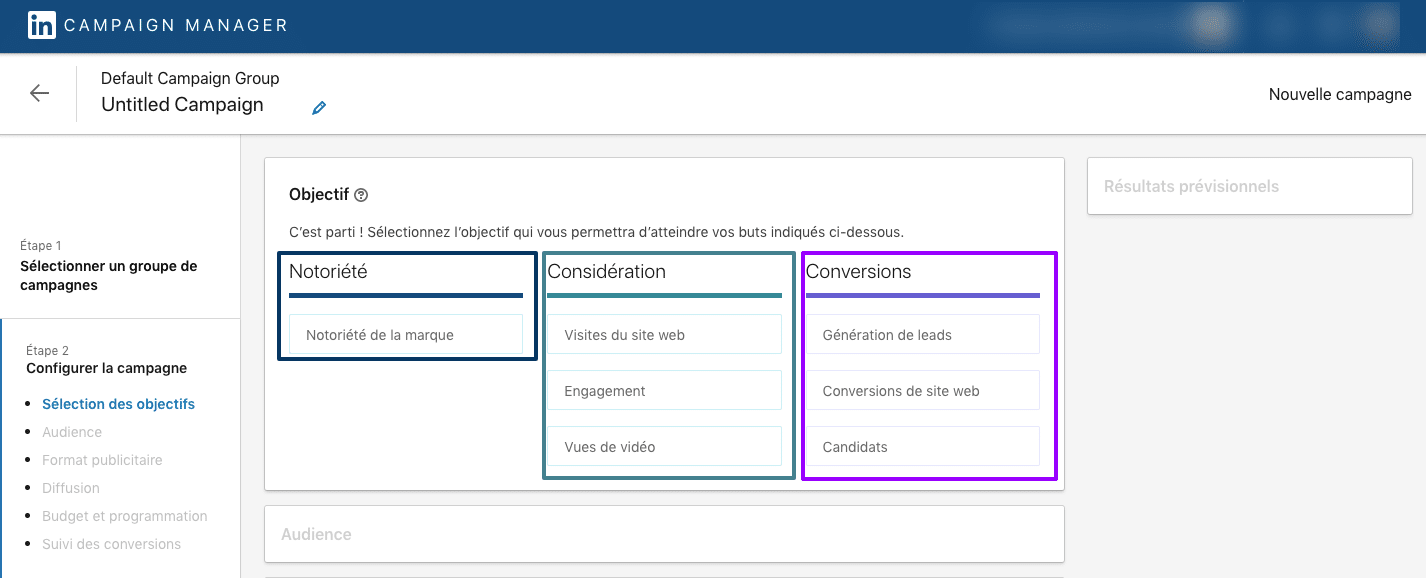Viewport: 1426px width, 578px height.
Task: Go back using the back arrow
Action: coord(39,92)
